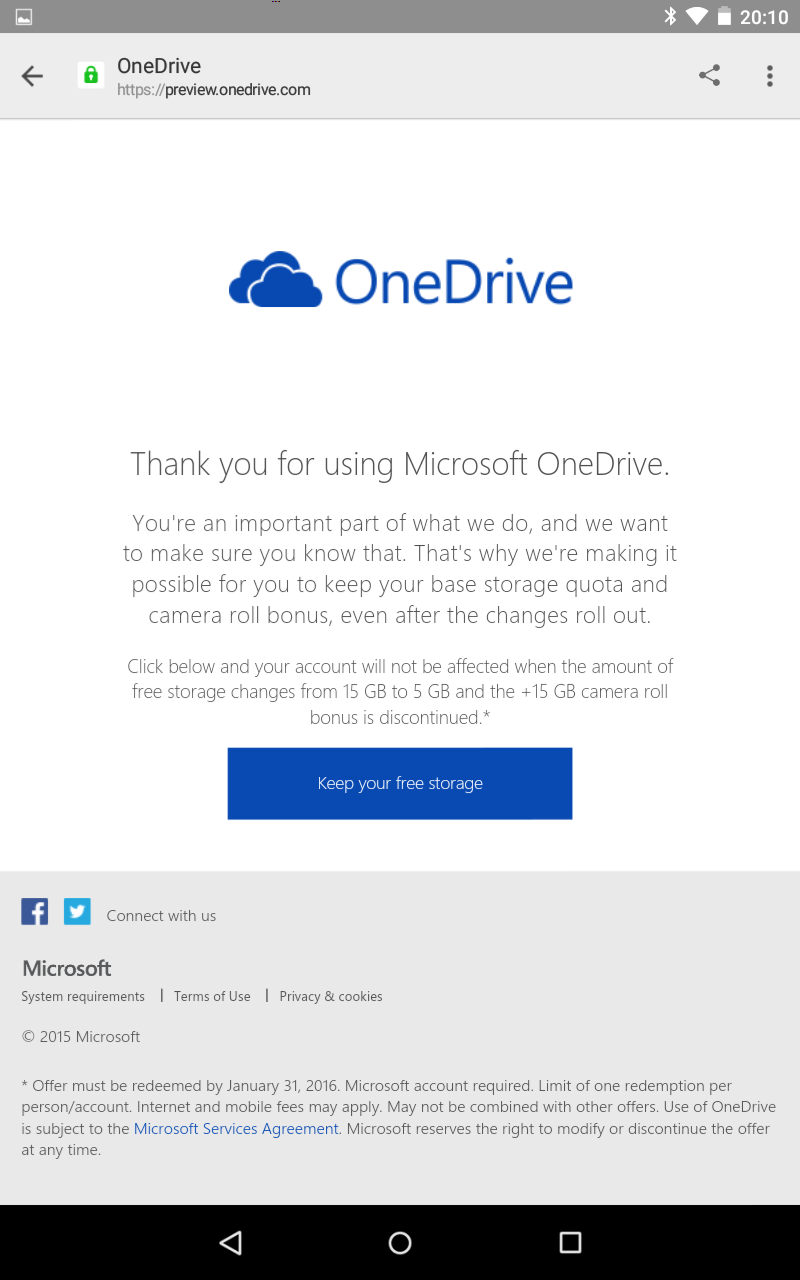Open Privacy & cookies link
800x1280 pixels.
(331, 996)
